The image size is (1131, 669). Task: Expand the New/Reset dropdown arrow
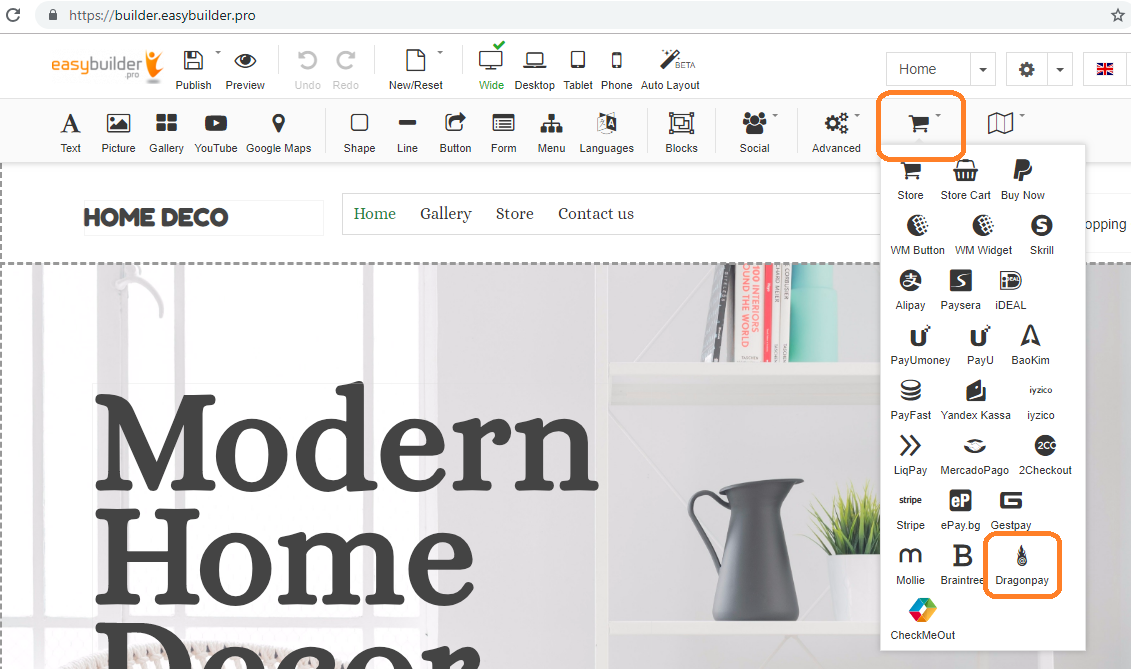pyautogui.click(x=440, y=52)
